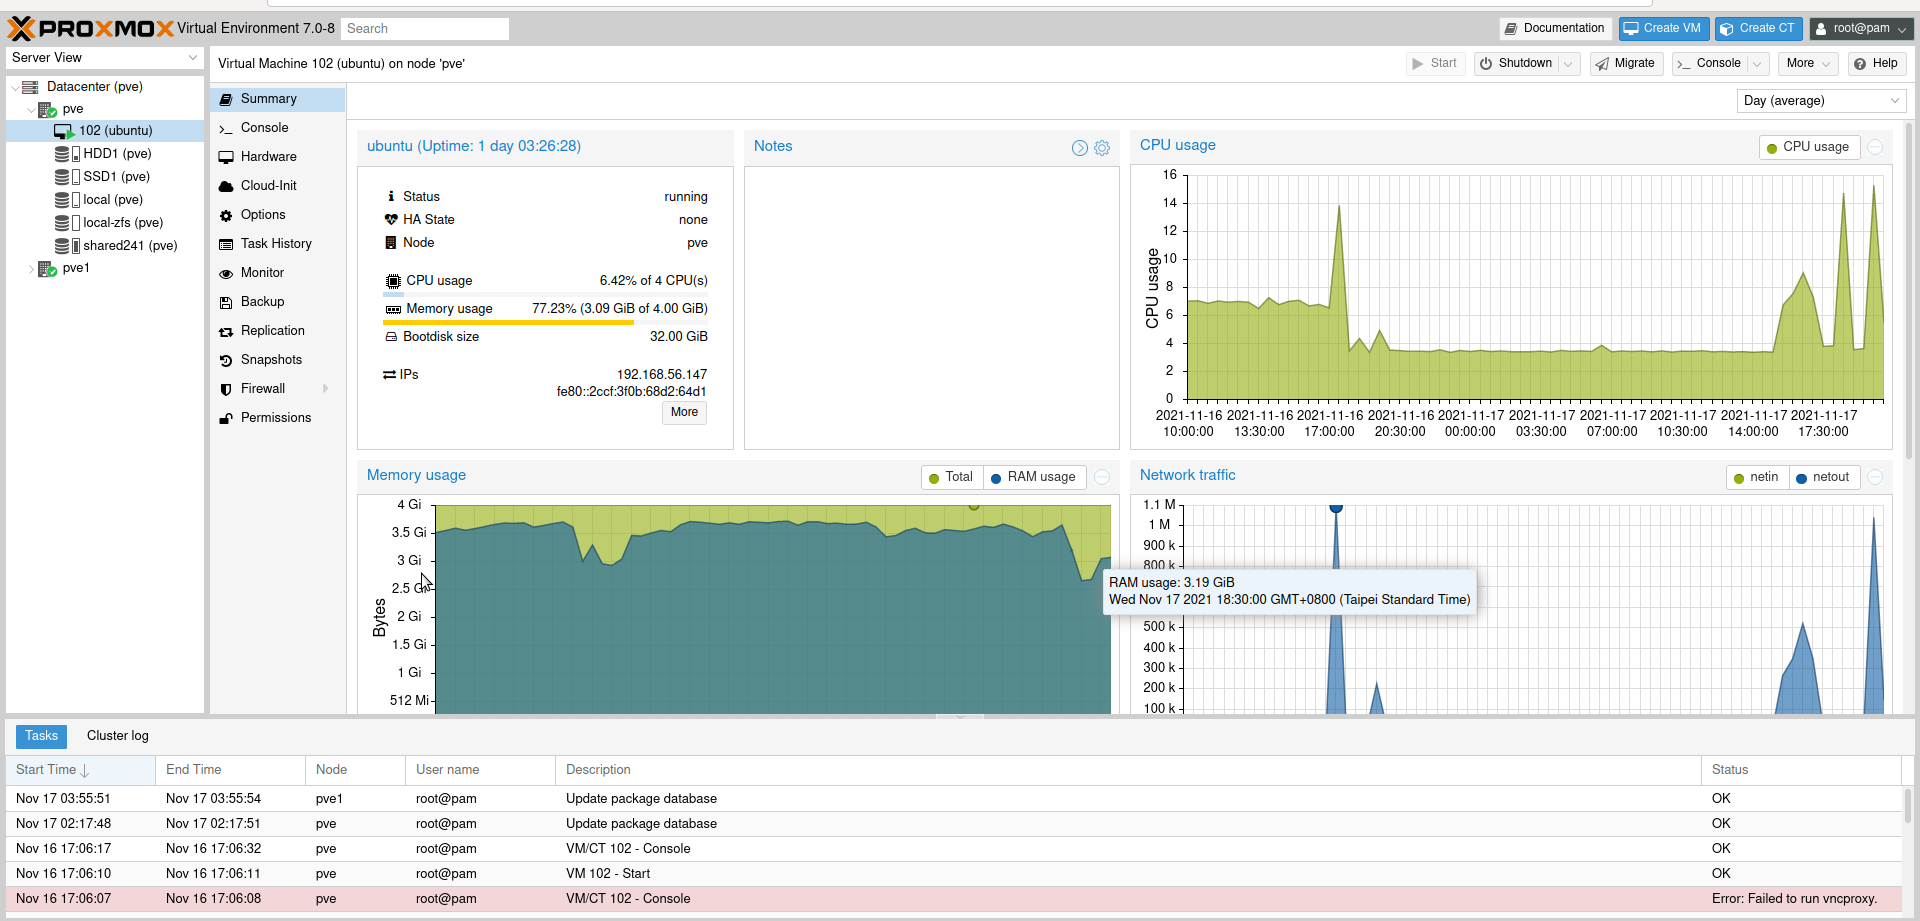The height and width of the screenshot is (921, 1920).
Task: Toggle netout legend series
Action: [1823, 478]
